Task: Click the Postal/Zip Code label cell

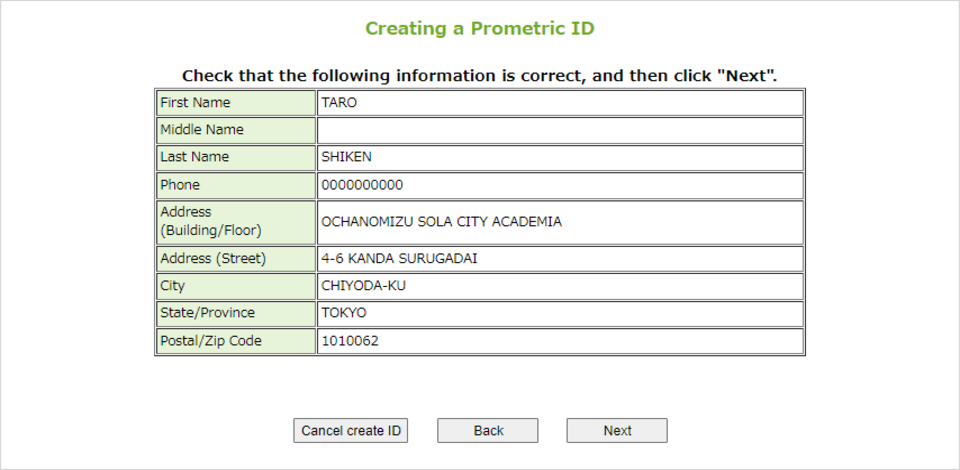Action: click(x=236, y=341)
